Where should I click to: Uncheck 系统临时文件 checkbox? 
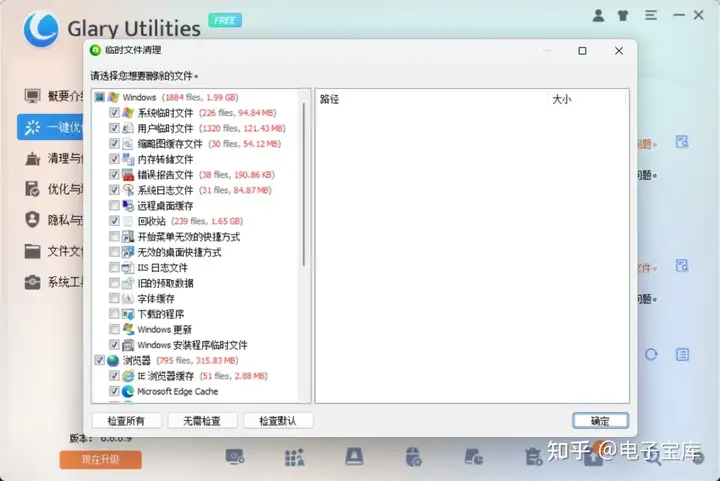tap(114, 112)
